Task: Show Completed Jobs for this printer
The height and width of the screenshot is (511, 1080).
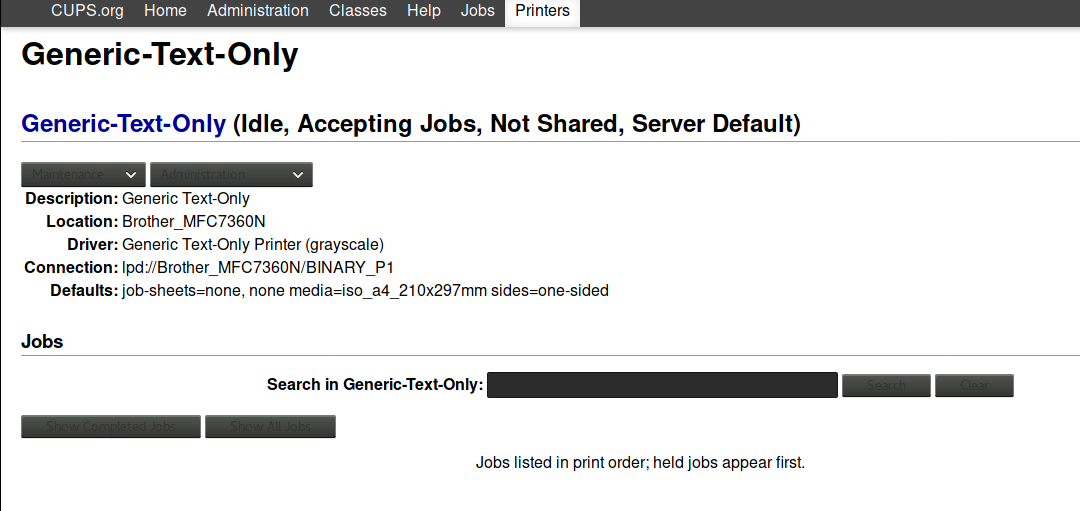Action: point(111,427)
